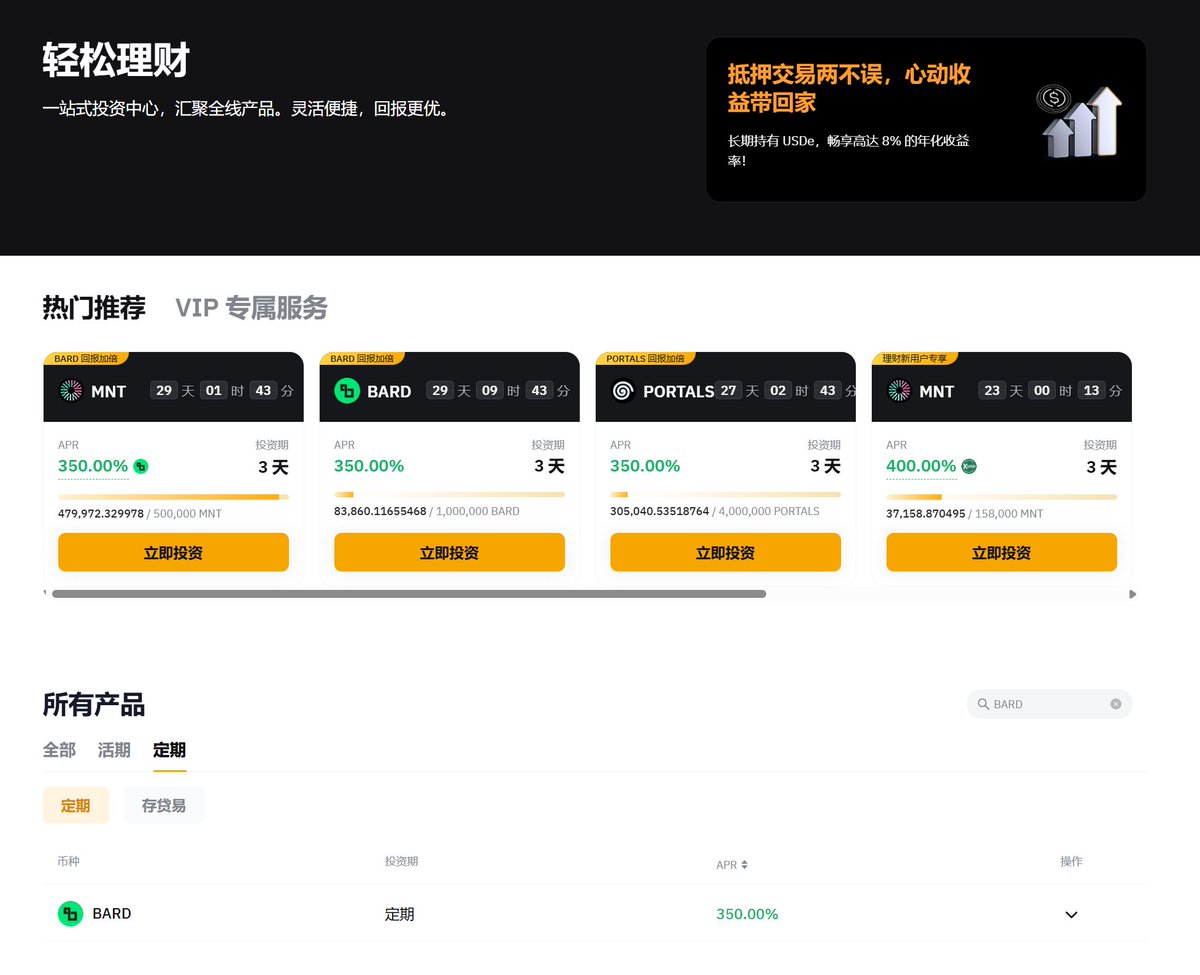Select the 定期 products tab

point(169,750)
